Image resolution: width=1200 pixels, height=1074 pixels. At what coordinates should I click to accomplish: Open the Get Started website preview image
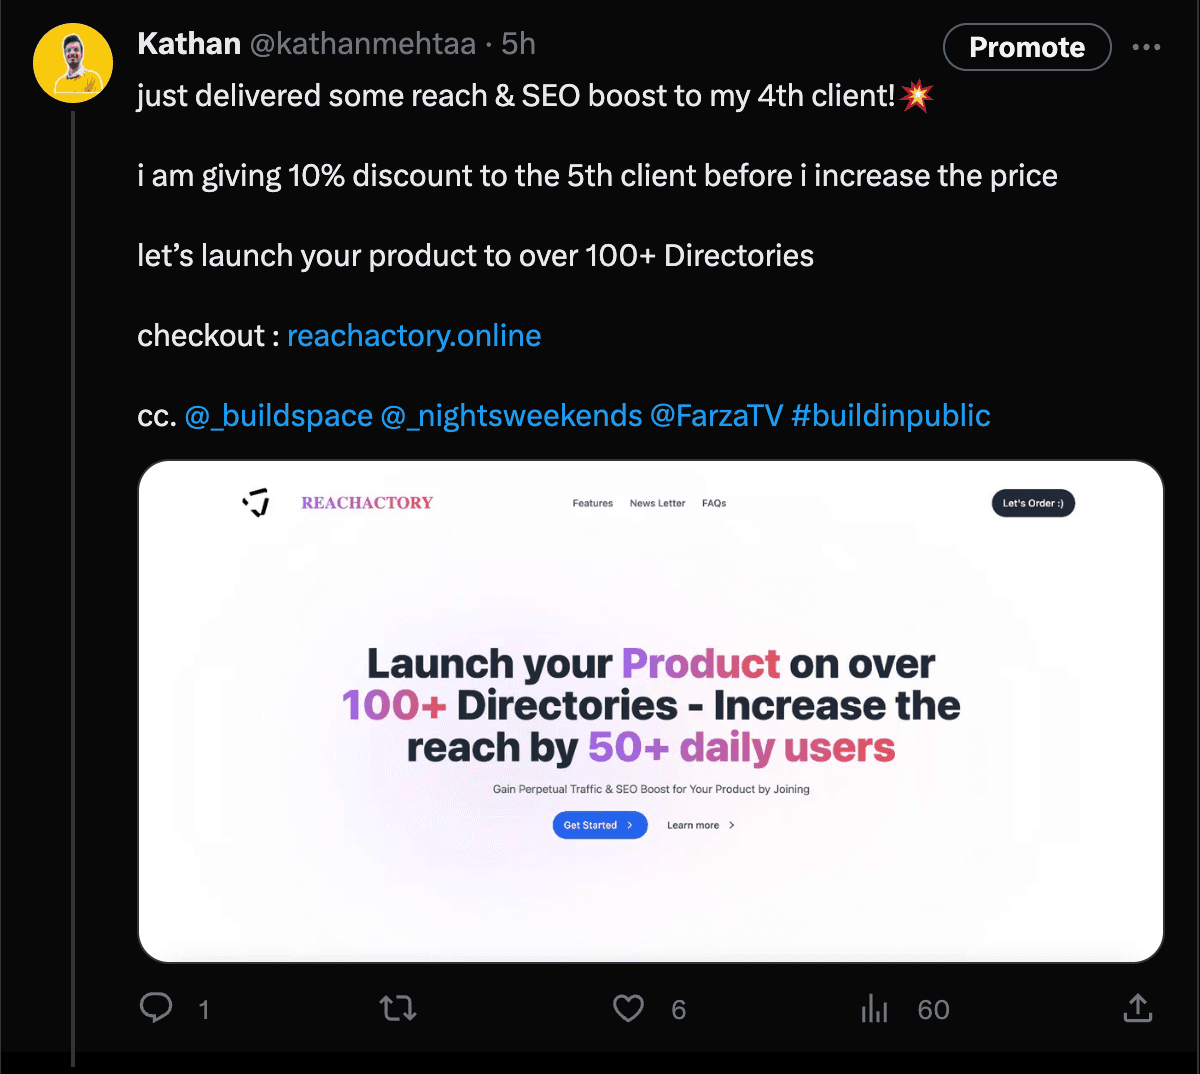tap(650, 711)
